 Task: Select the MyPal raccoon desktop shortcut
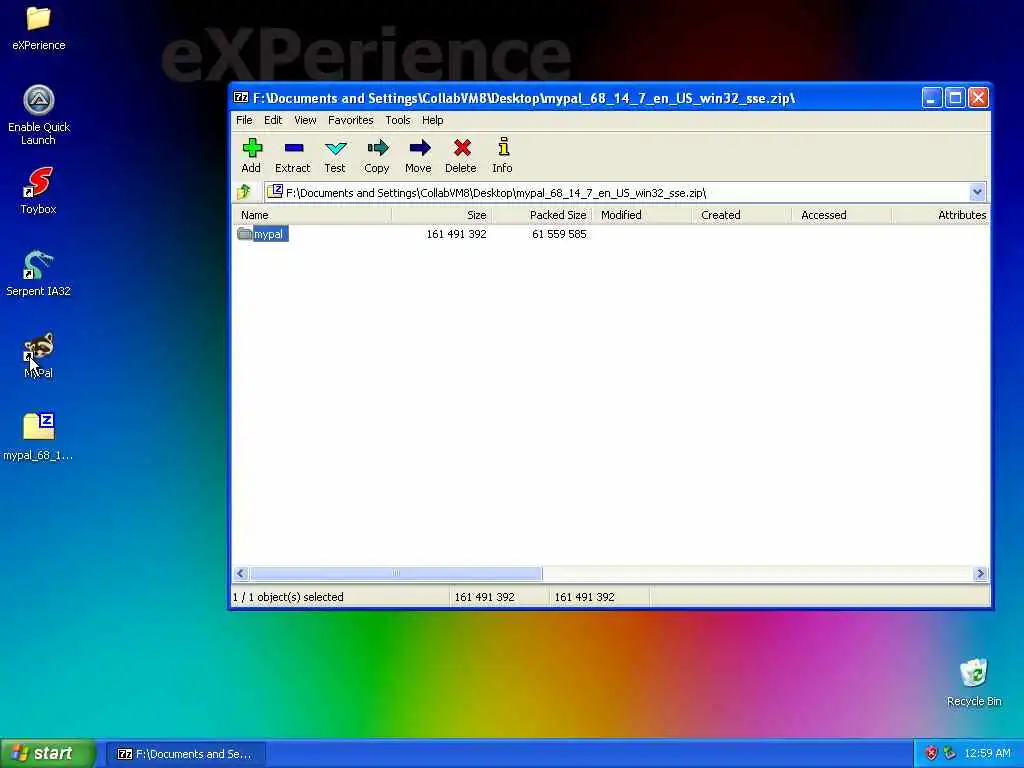(39, 355)
